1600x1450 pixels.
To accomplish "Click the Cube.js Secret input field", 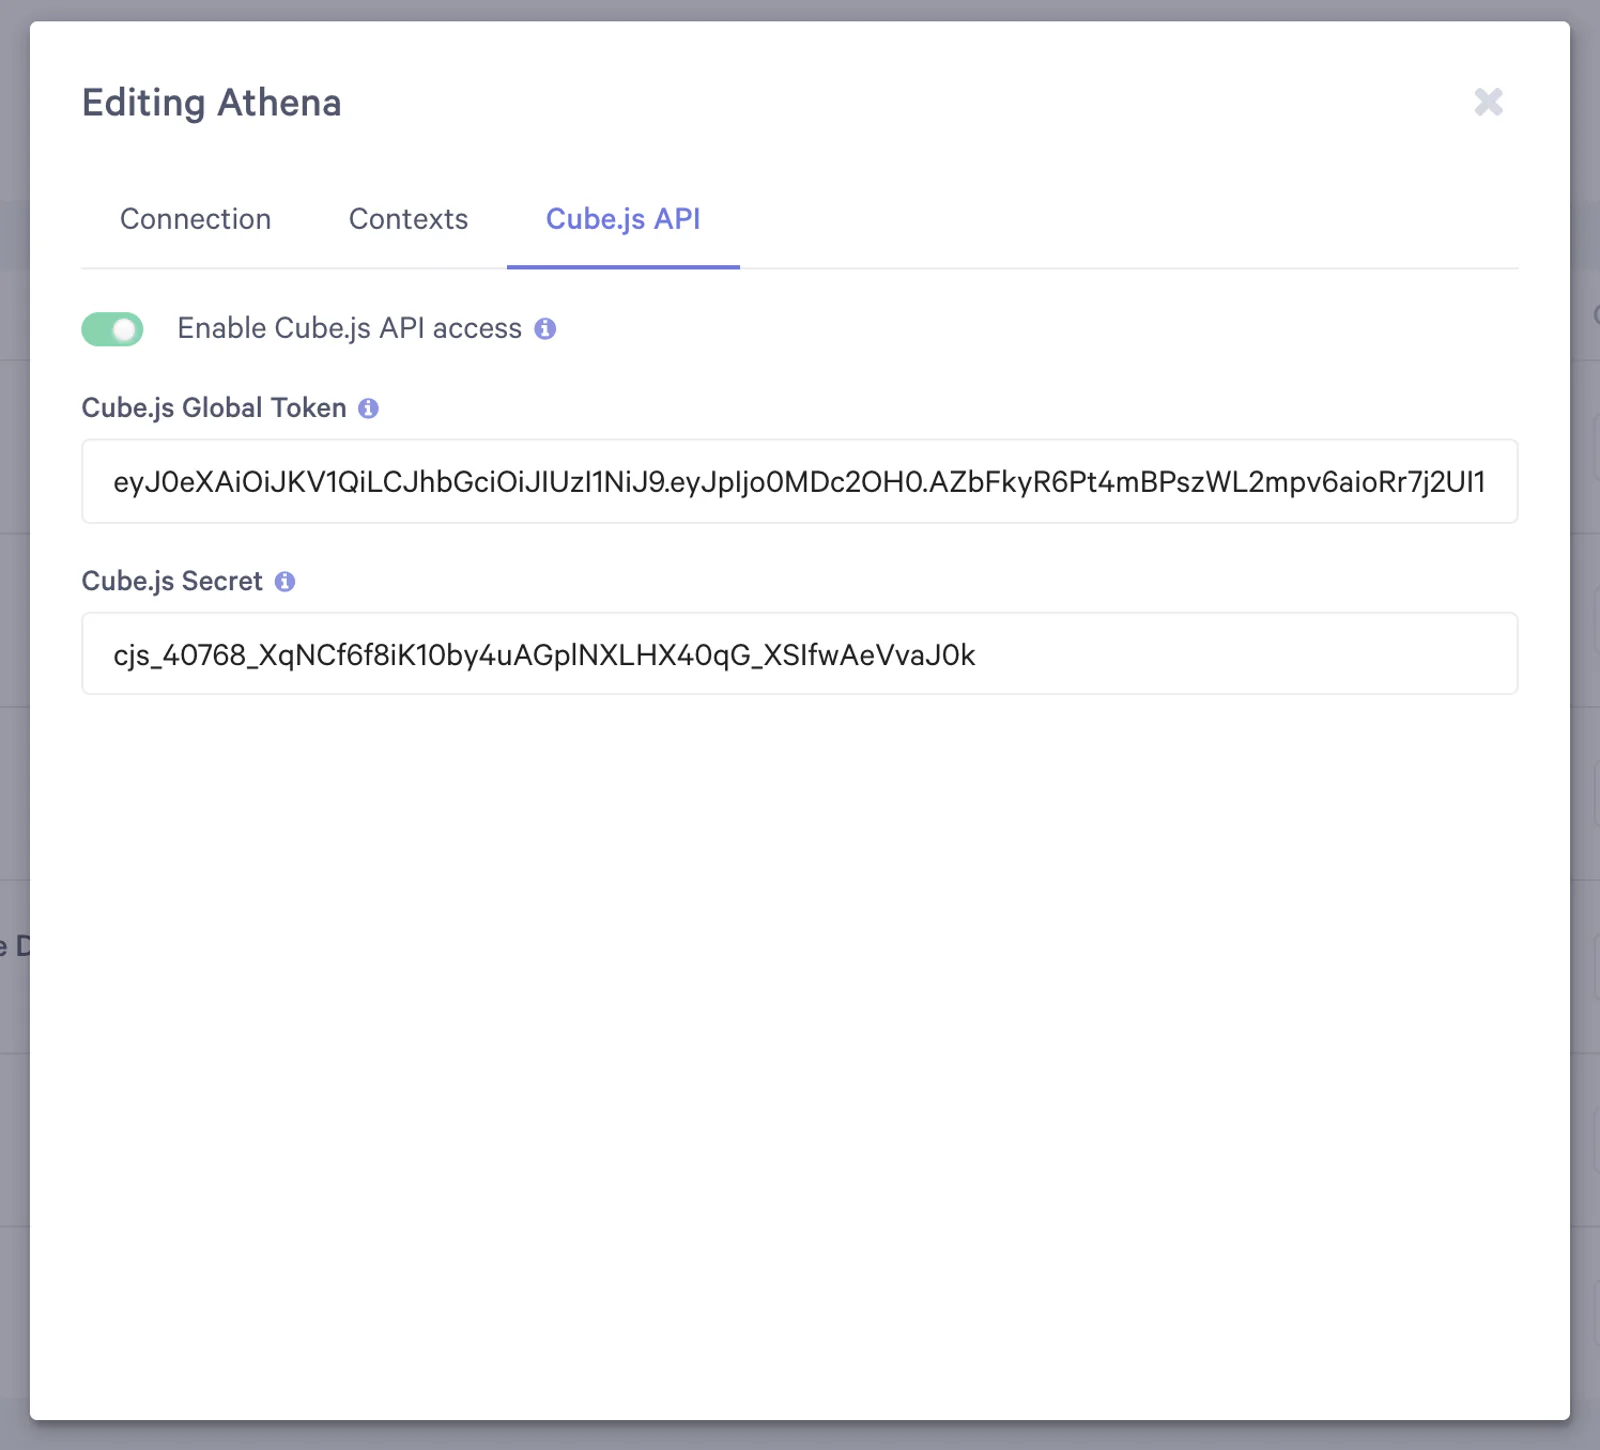I will pyautogui.click(x=800, y=654).
